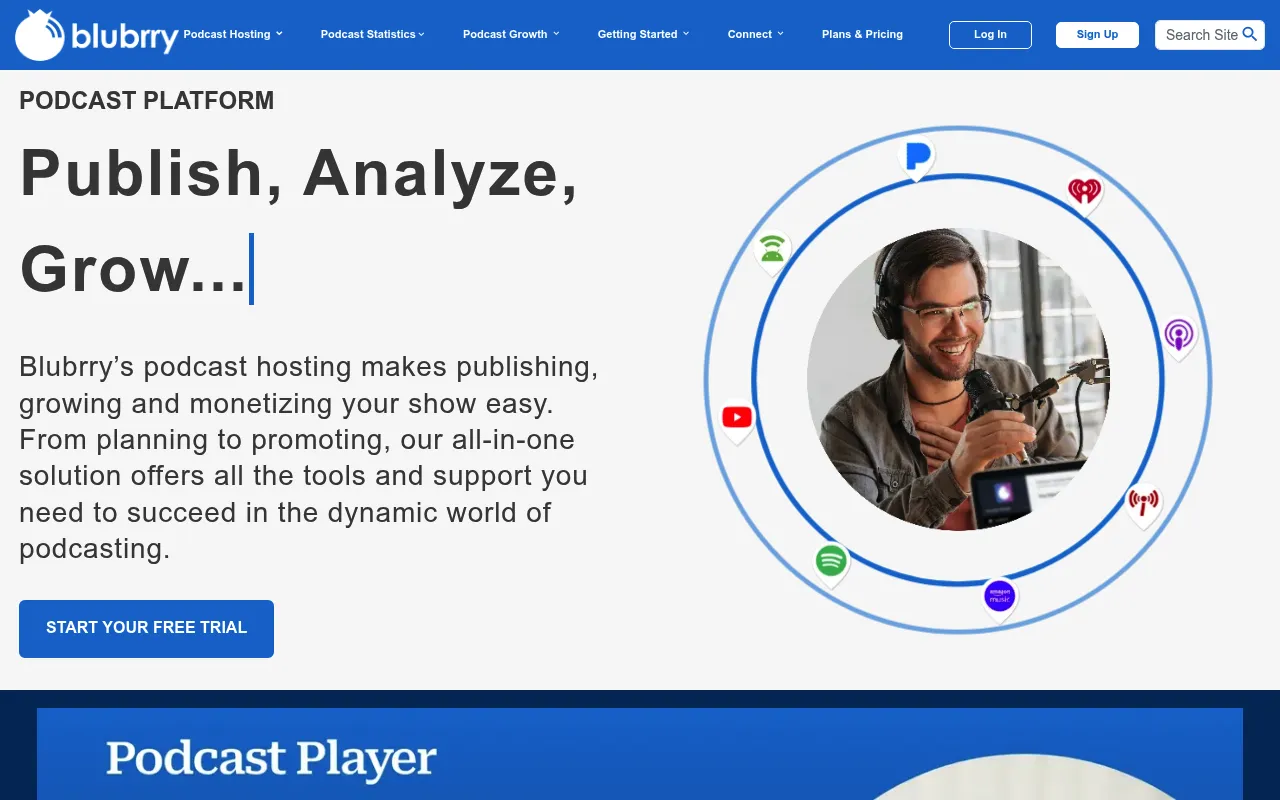Select the Amazon Music icon

(998, 597)
